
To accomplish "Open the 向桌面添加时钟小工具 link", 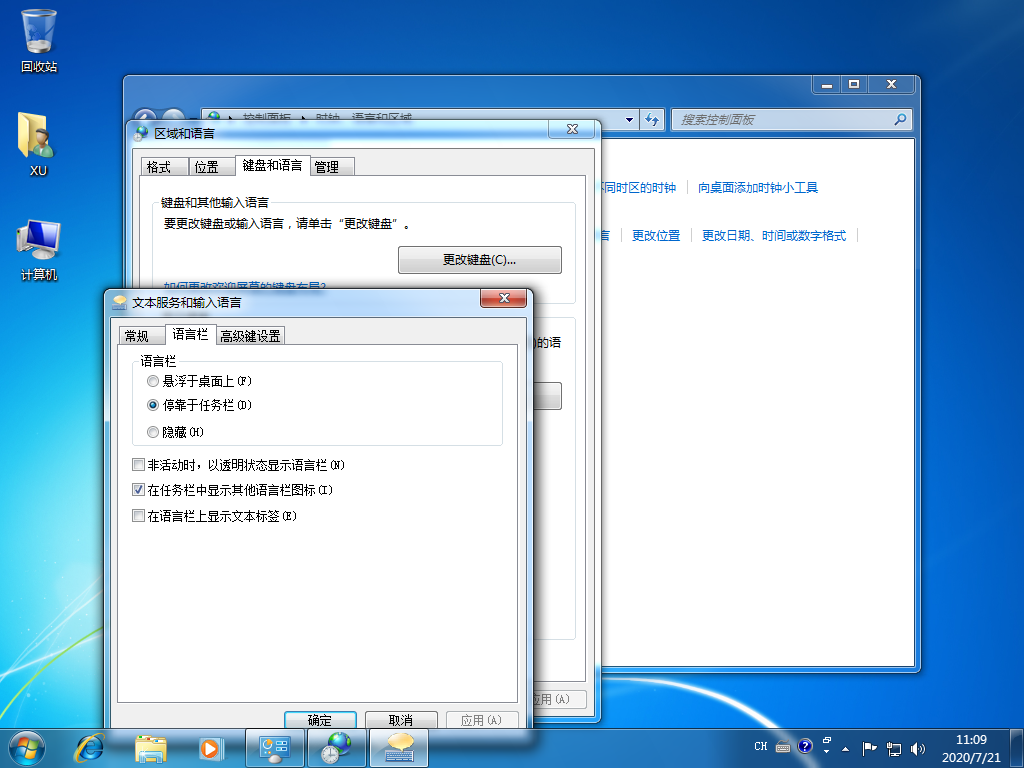I will coord(758,188).
